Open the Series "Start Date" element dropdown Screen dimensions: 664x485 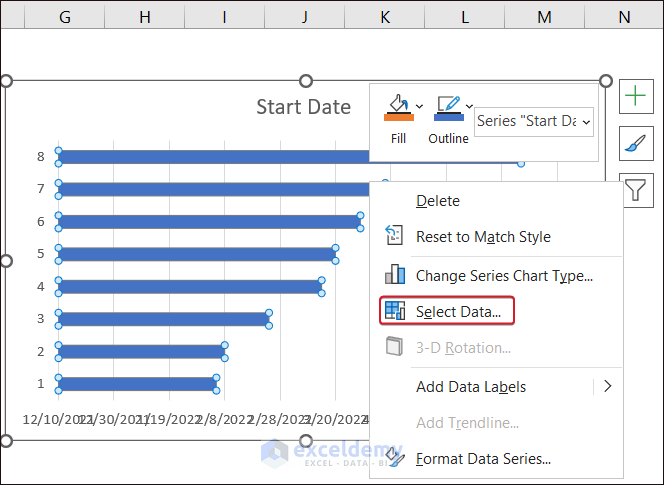(534, 121)
